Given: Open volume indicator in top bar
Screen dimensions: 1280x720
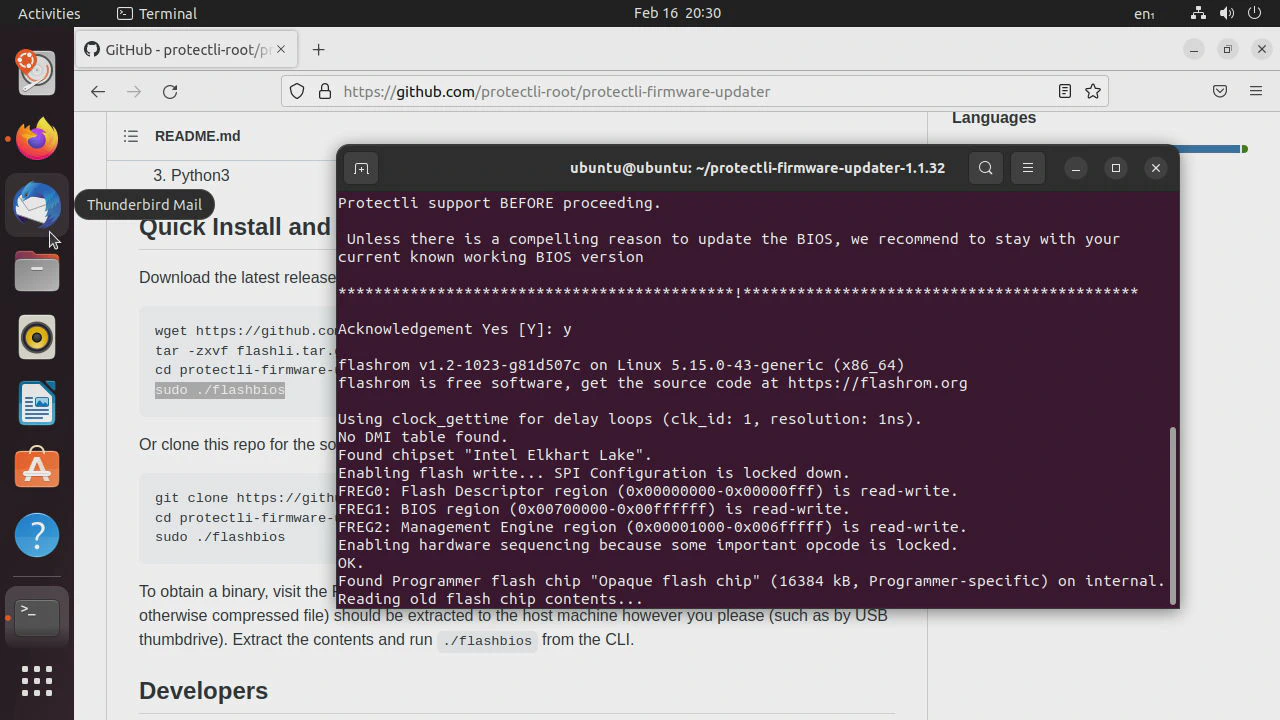Looking at the screenshot, I should tap(1227, 13).
